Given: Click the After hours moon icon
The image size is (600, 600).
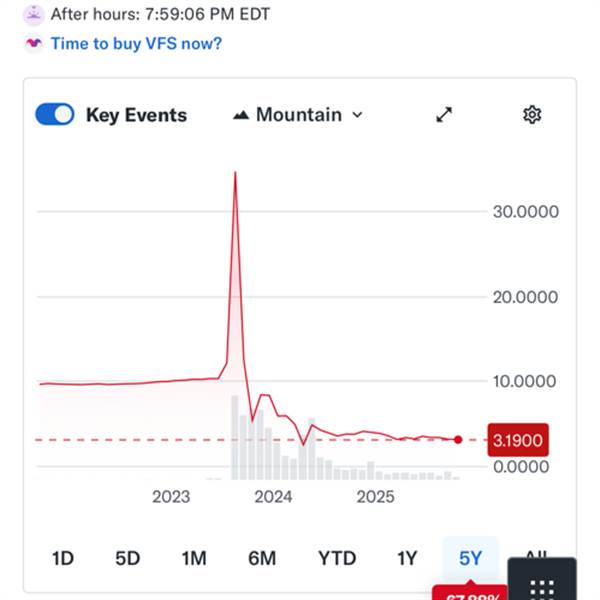Looking at the screenshot, I should [x=34, y=15].
